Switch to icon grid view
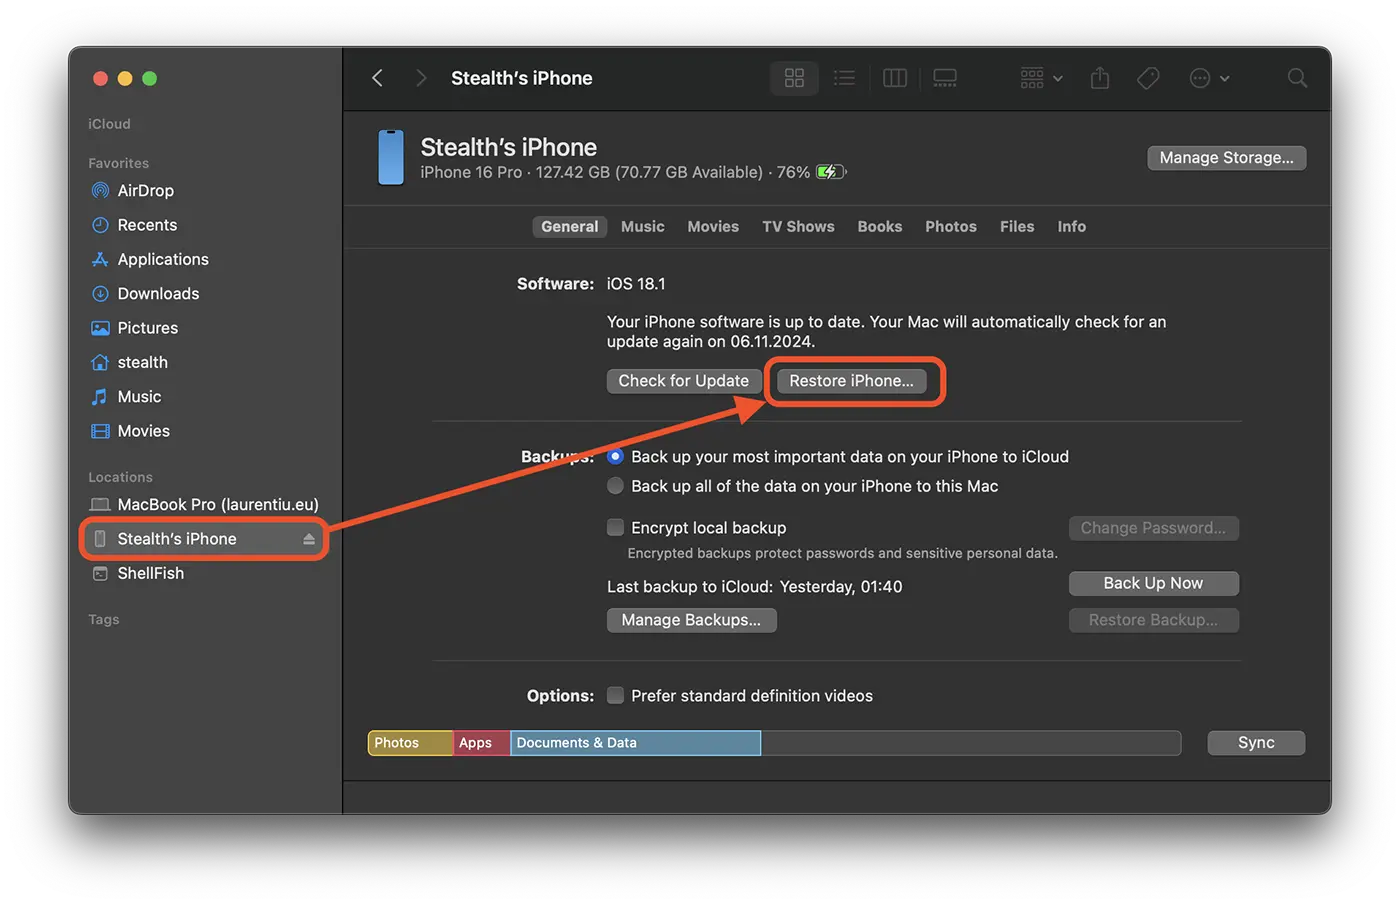 794,78
